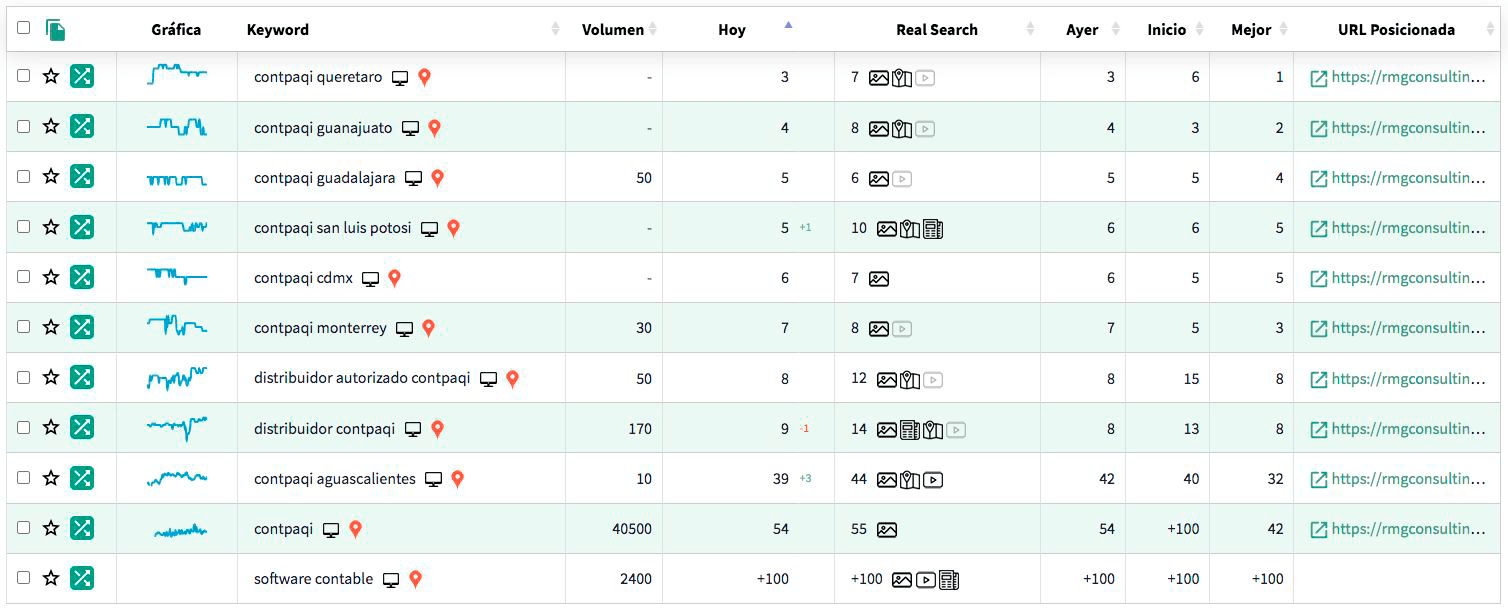Sort by the Keyword column
Viewport: 1508px width, 609px height.
click(x=278, y=30)
